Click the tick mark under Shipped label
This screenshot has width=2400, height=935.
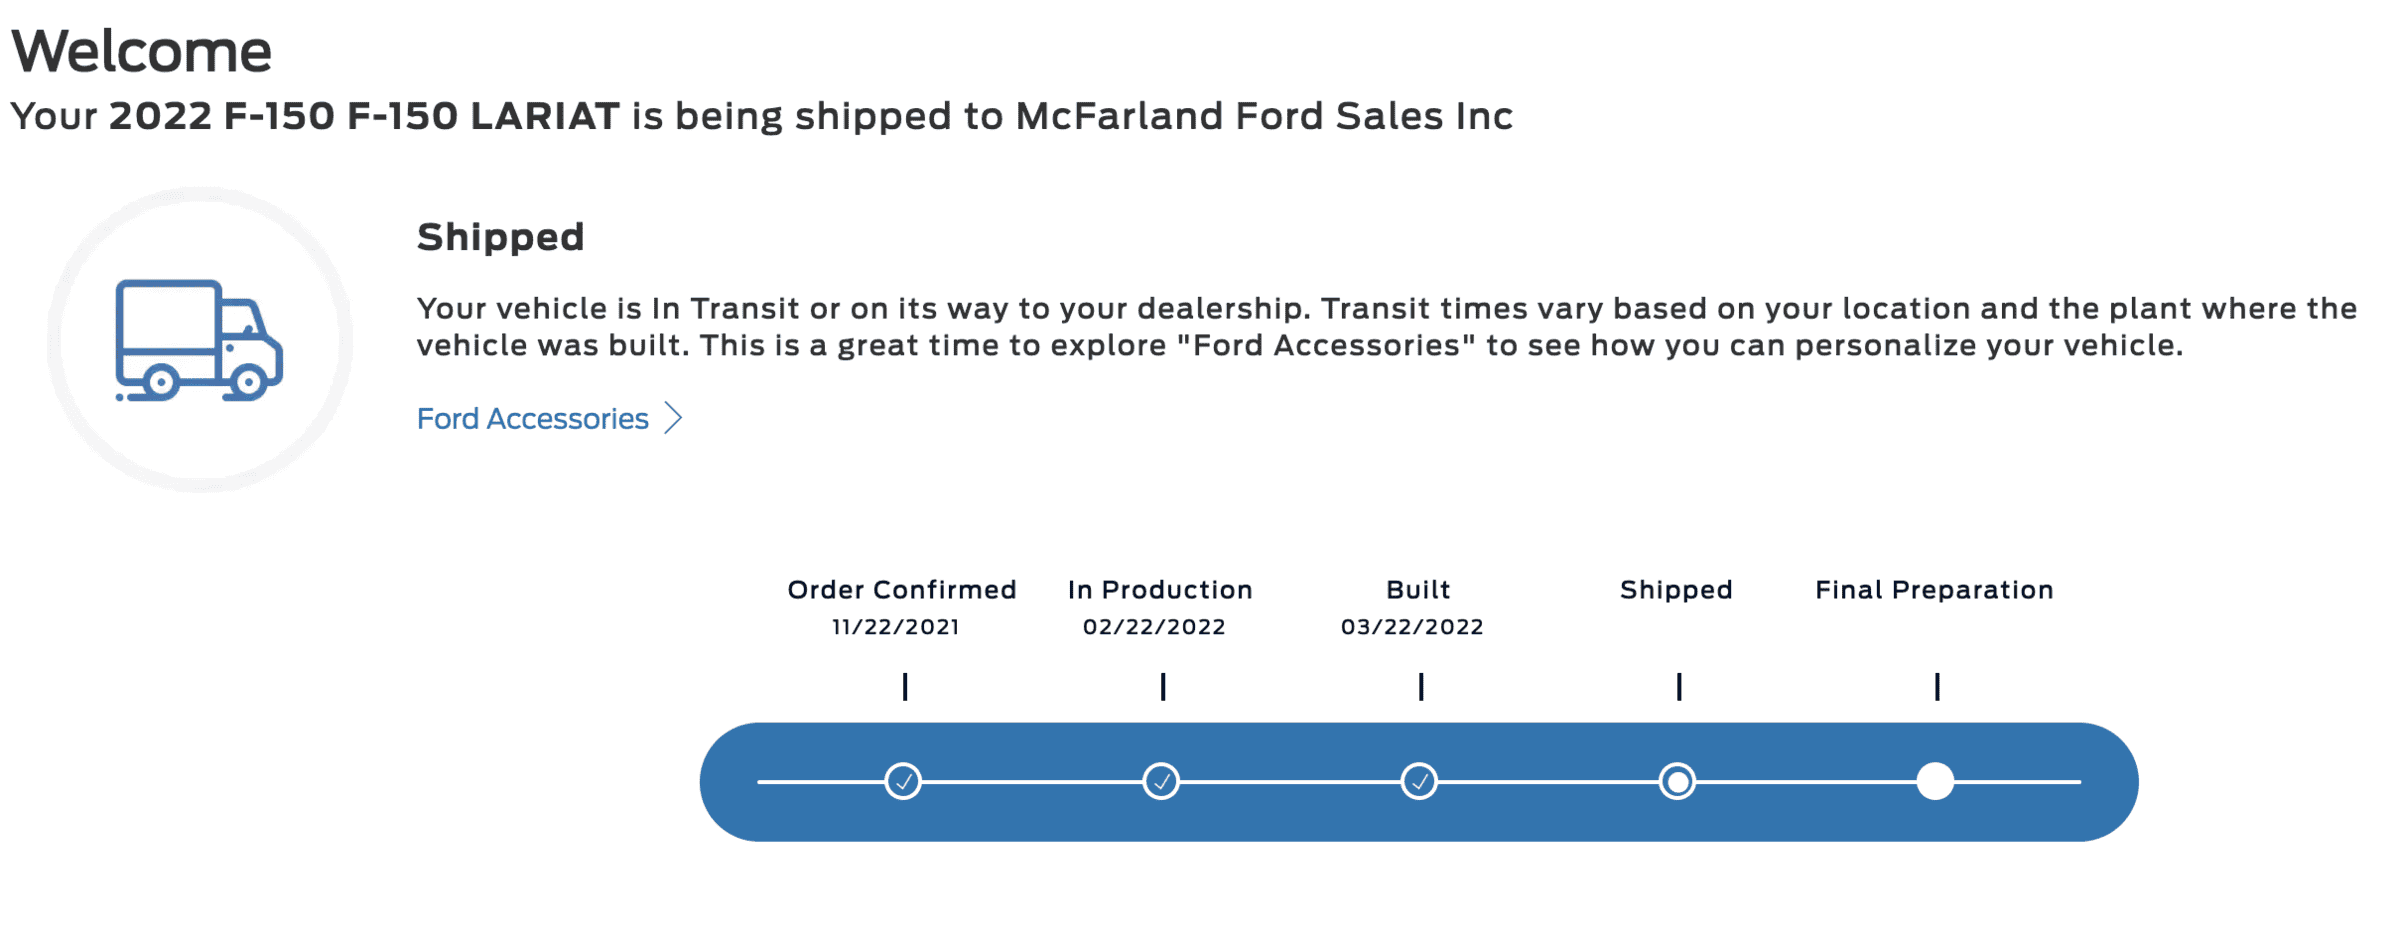point(1679,687)
